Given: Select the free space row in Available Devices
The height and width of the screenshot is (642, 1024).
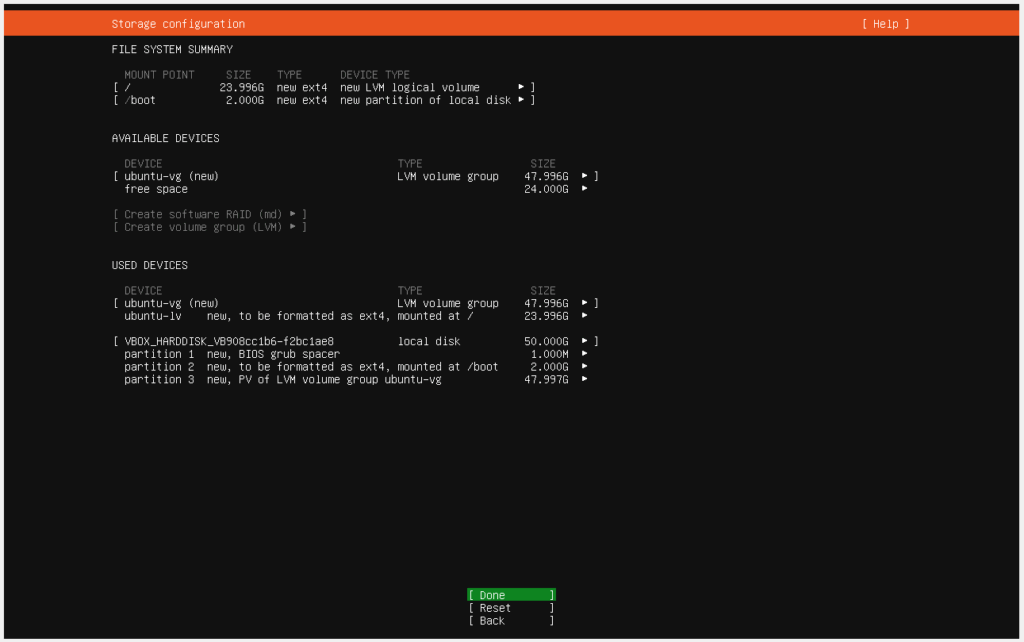Looking at the screenshot, I should point(156,189).
